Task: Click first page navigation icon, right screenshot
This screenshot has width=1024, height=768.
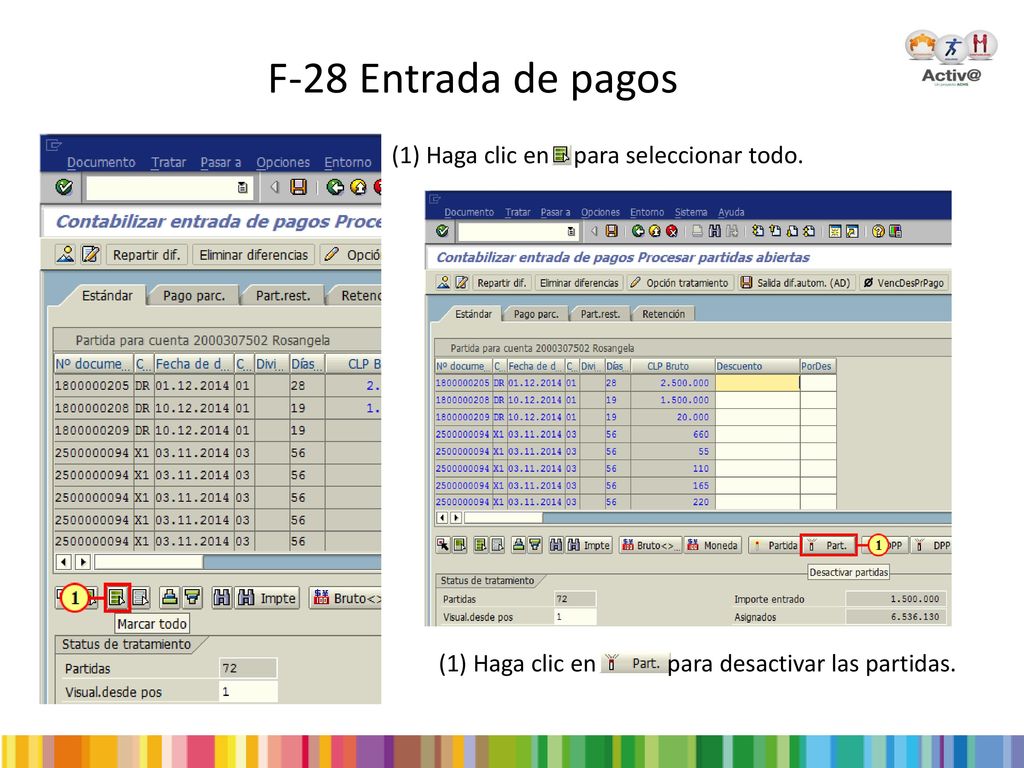Action: tap(758, 231)
